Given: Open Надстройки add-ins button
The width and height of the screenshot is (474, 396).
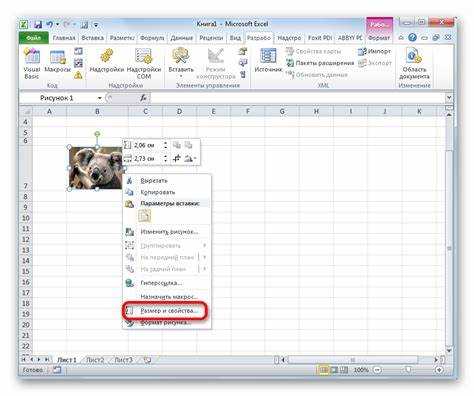Looking at the screenshot, I should tap(107, 61).
